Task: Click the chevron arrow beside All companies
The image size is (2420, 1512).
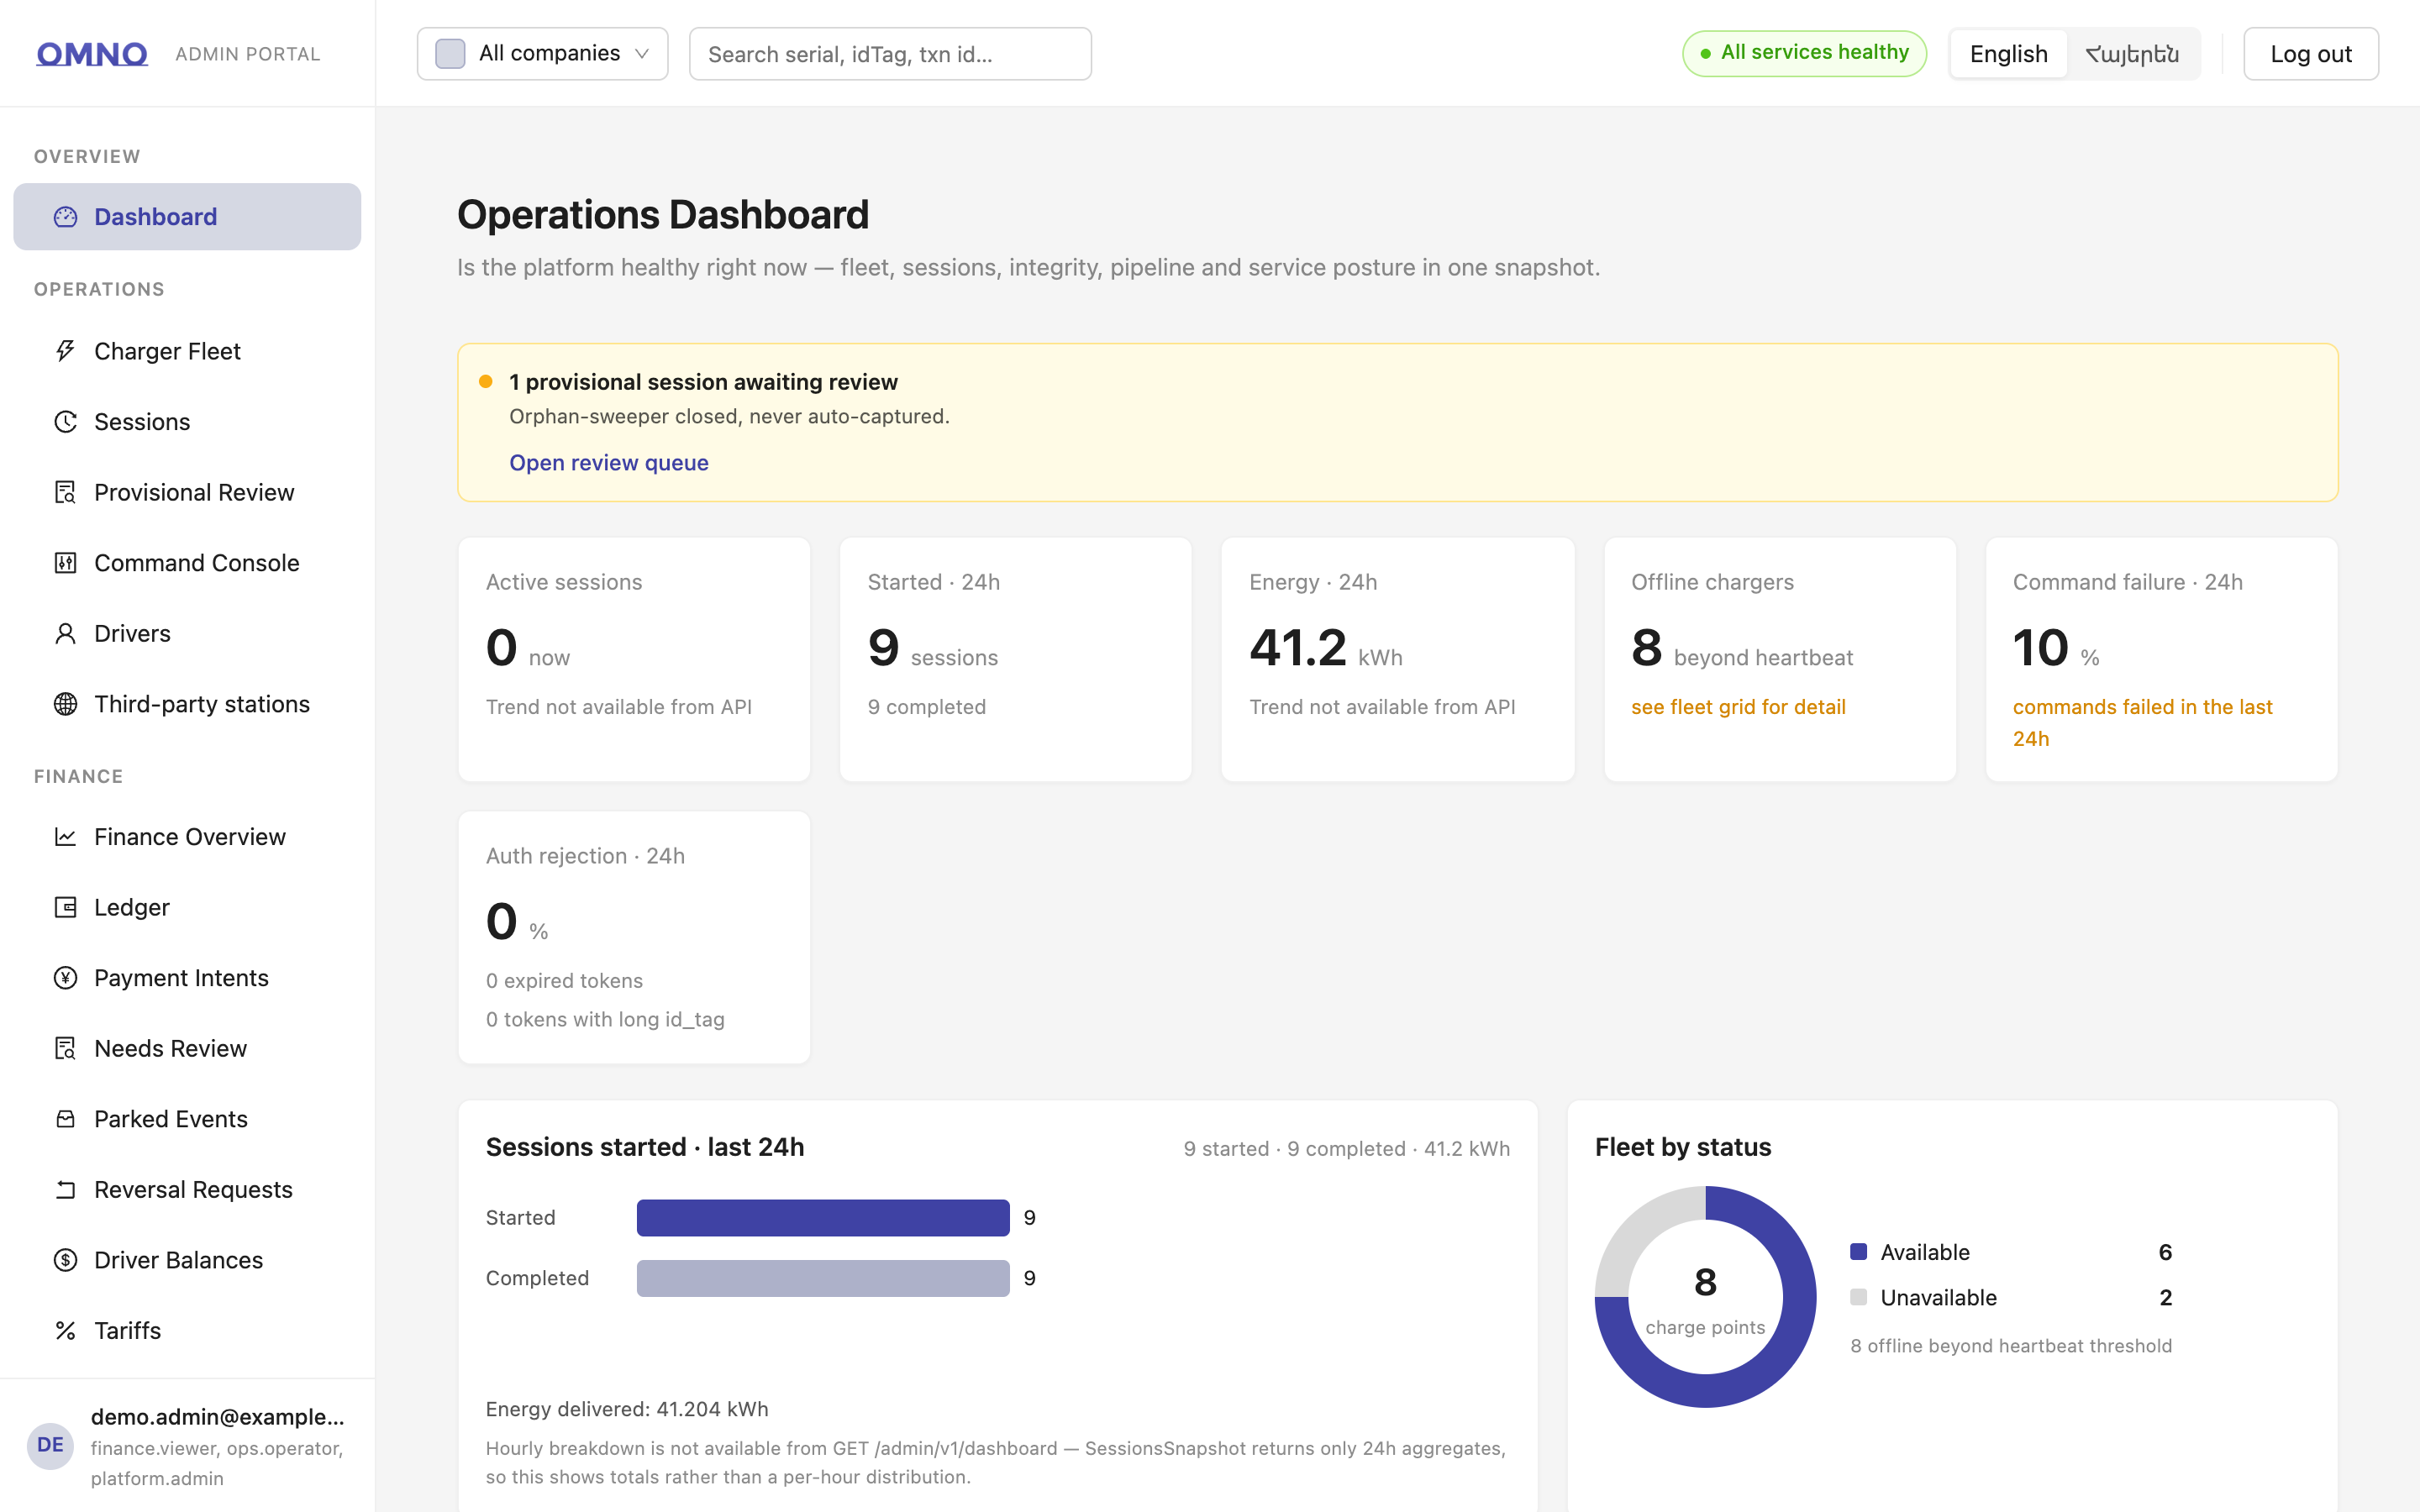Action: 642,54
